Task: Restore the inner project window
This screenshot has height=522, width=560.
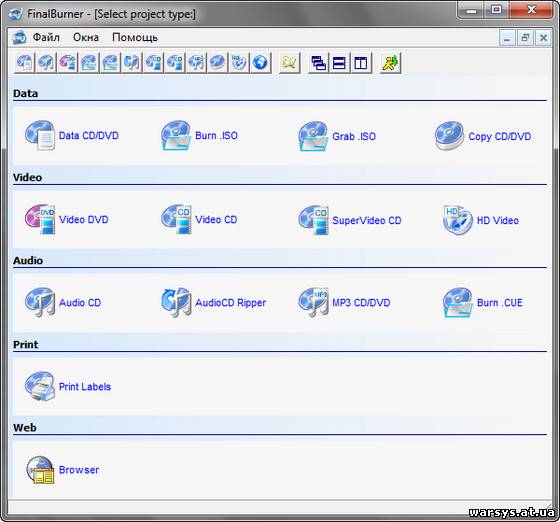Action: 525,37
